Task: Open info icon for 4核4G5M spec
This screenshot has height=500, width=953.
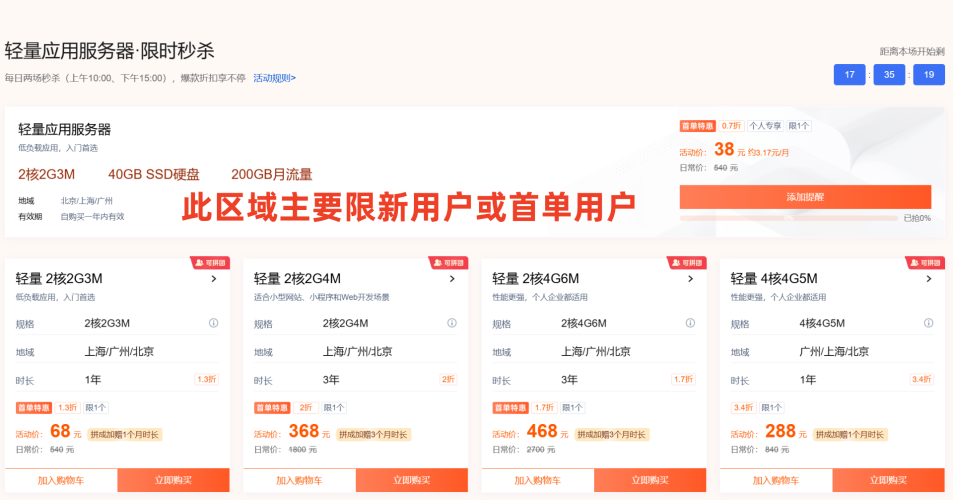Action: [928, 323]
